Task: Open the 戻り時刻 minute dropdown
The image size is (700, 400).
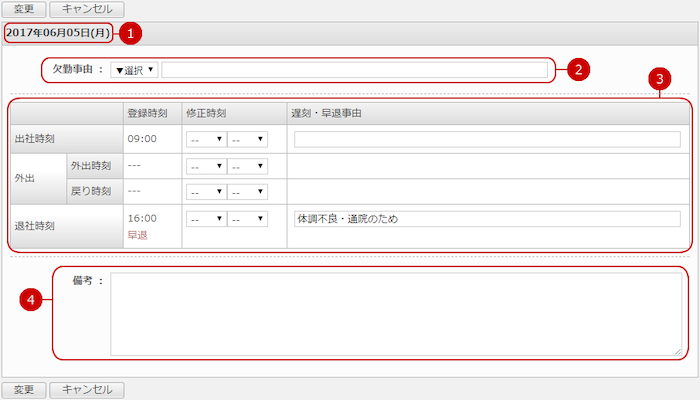Action: (x=247, y=191)
